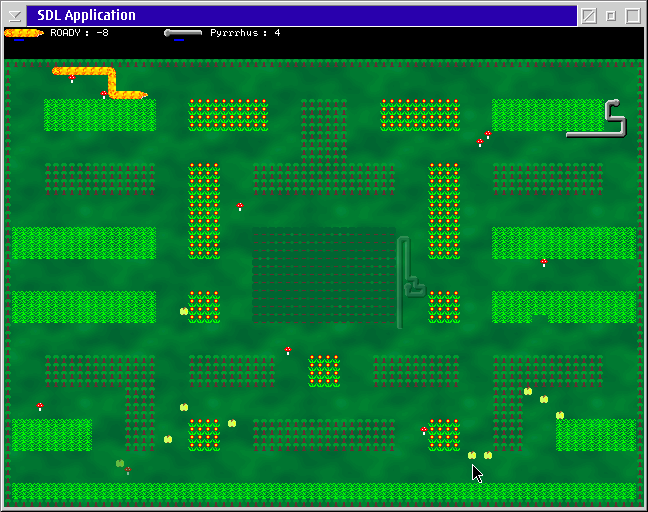Image resolution: width=648 pixels, height=512 pixels.
Task: Click the diagonal-slash button in the title bar
Action: 589,16
